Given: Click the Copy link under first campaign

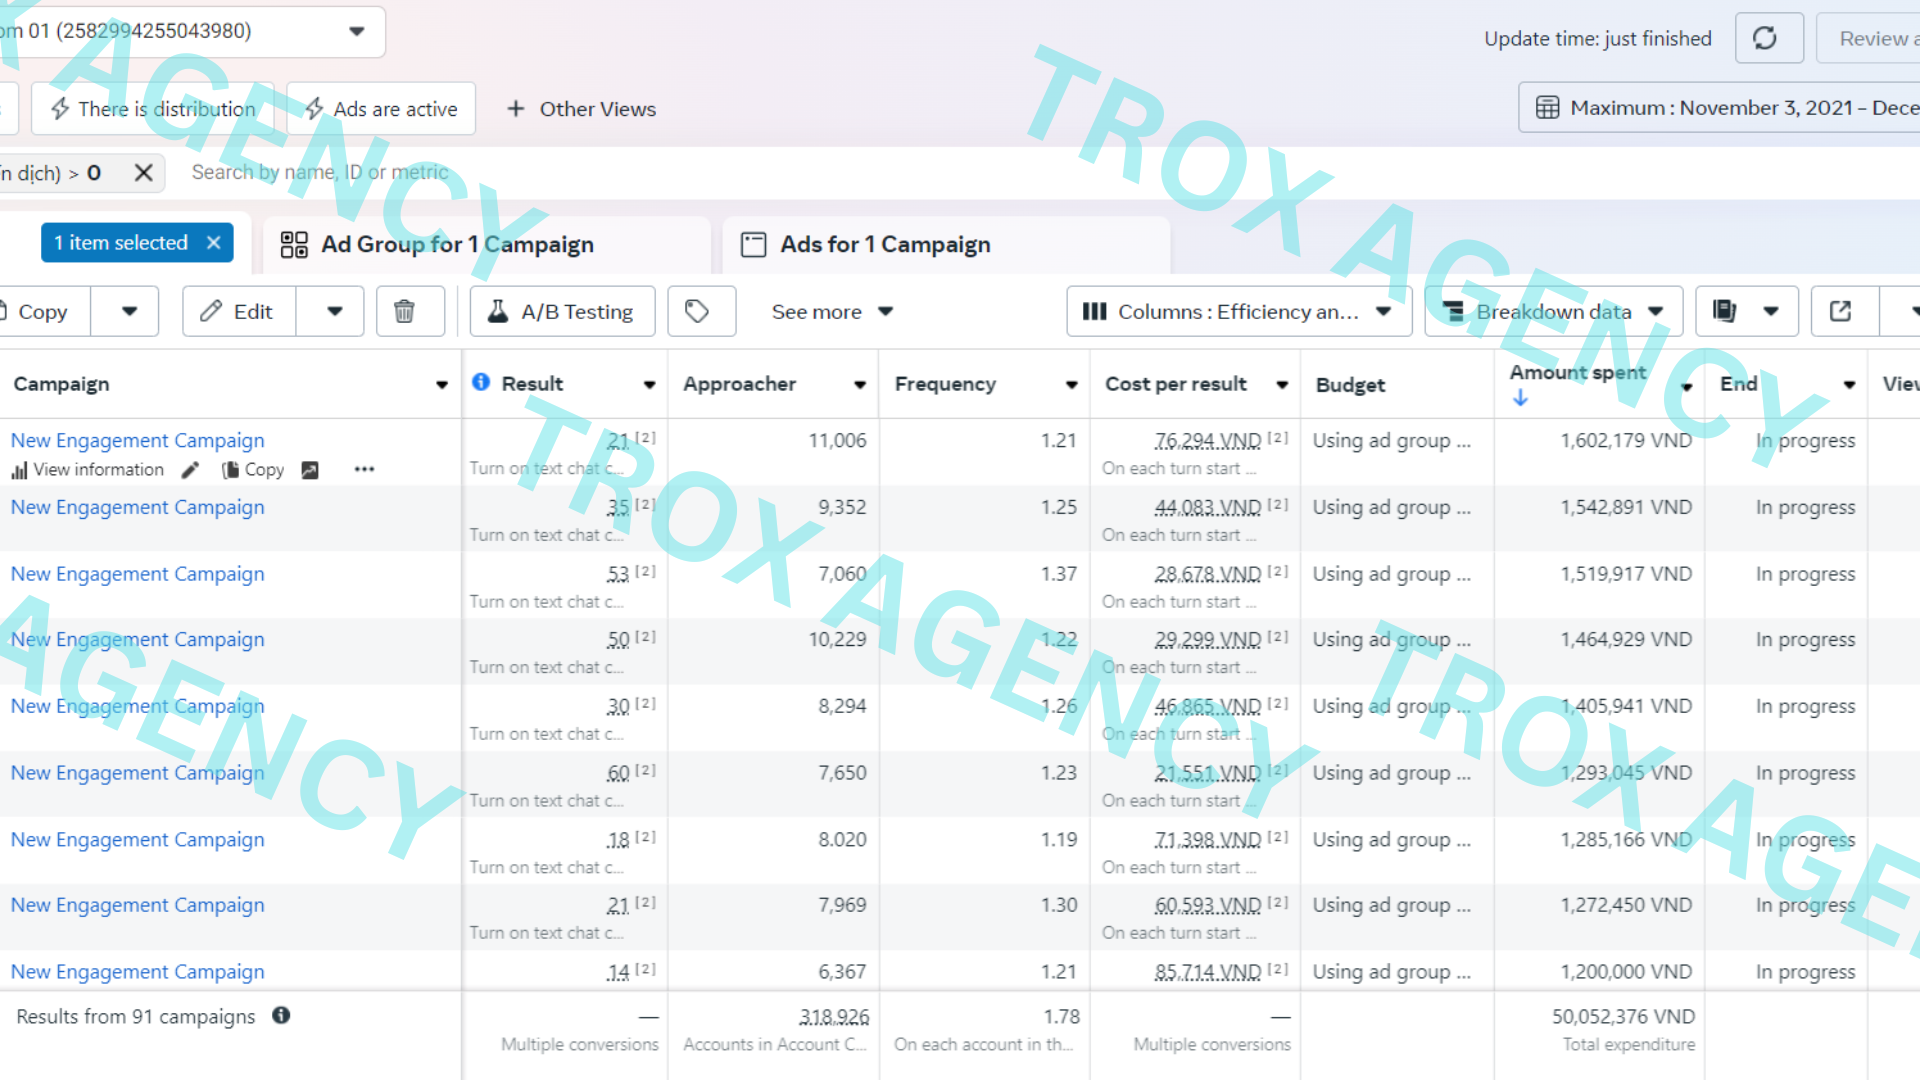Looking at the screenshot, I should 254,470.
